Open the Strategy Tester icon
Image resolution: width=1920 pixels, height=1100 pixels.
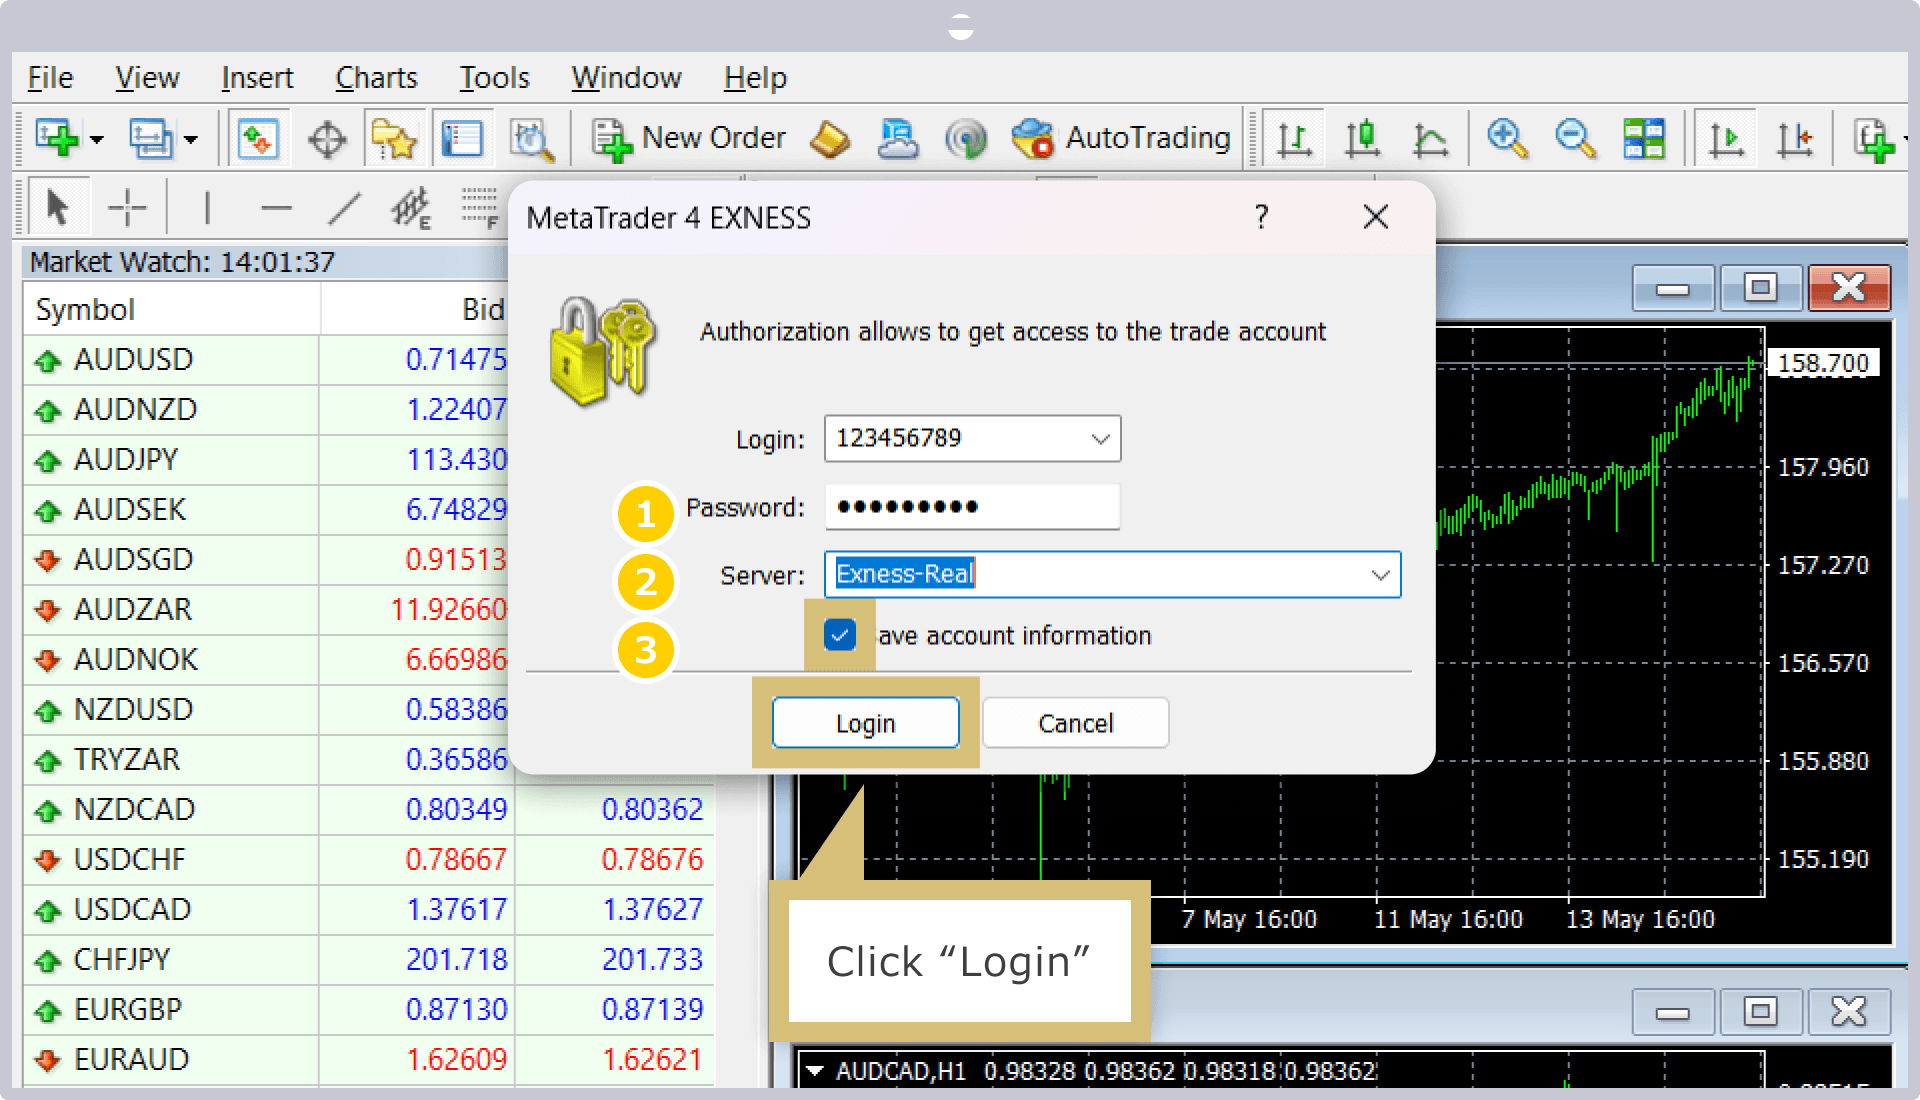tap(531, 139)
